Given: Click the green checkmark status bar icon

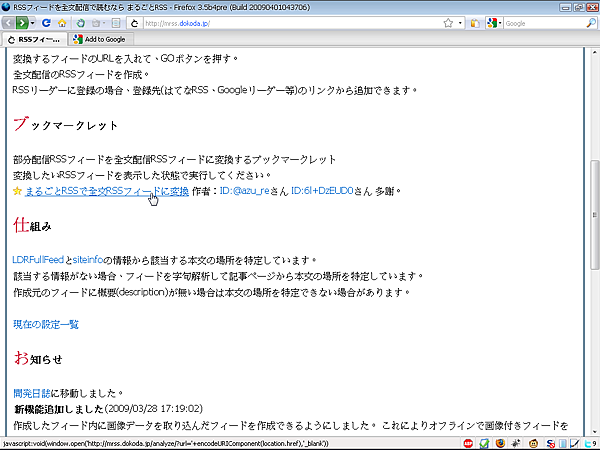Looking at the screenshot, I should (484, 443).
